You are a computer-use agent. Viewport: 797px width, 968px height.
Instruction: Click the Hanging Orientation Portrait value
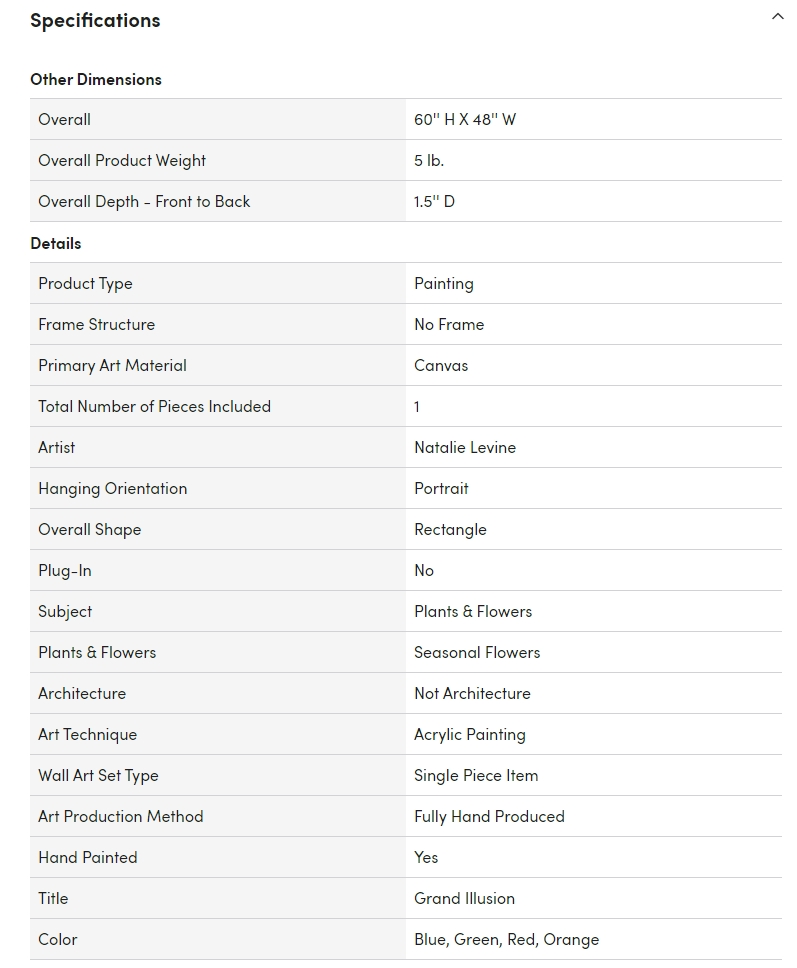pos(441,488)
